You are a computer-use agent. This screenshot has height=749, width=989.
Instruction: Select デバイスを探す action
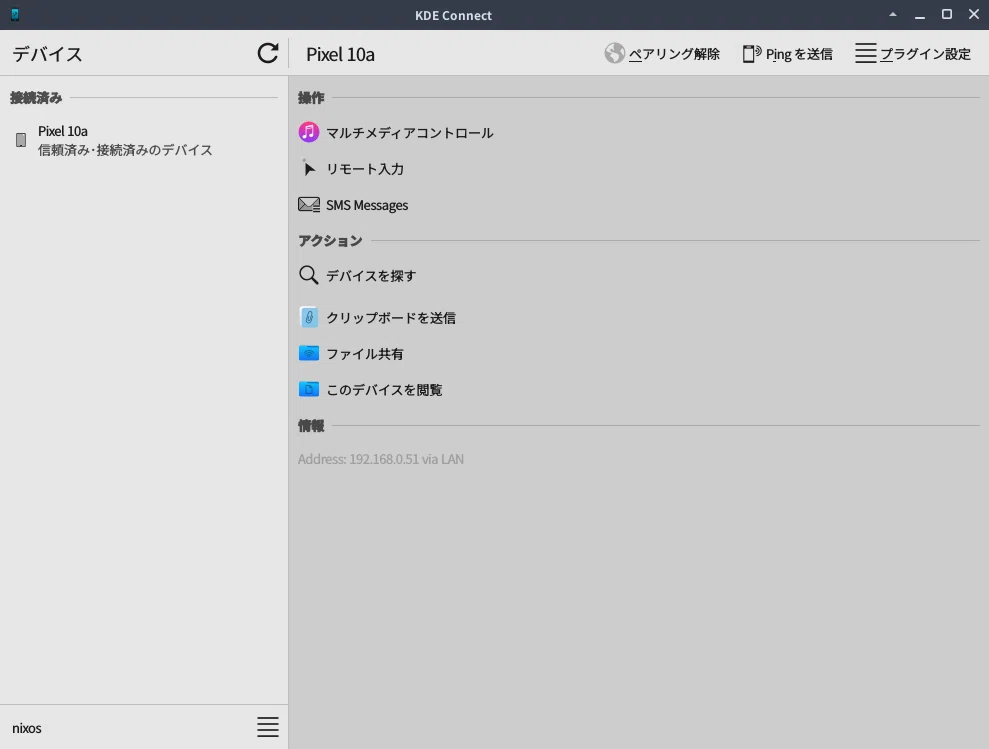[x=371, y=276]
